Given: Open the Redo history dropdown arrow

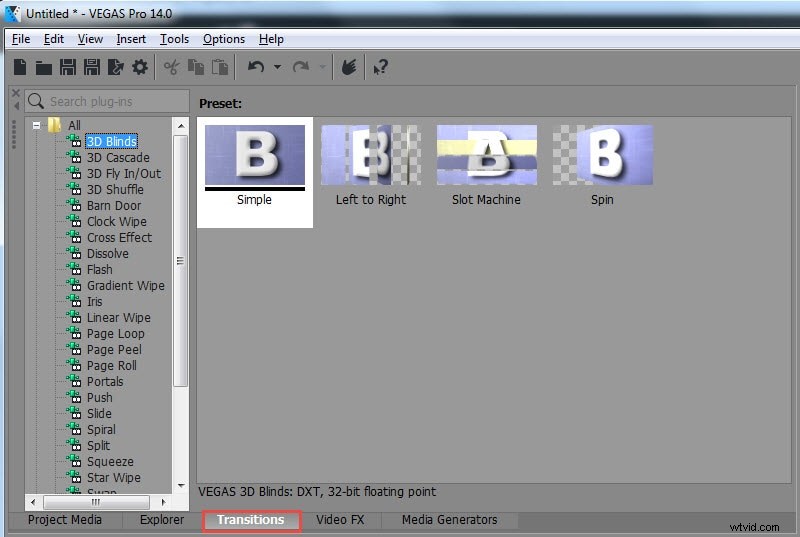Looking at the screenshot, I should point(322,67).
